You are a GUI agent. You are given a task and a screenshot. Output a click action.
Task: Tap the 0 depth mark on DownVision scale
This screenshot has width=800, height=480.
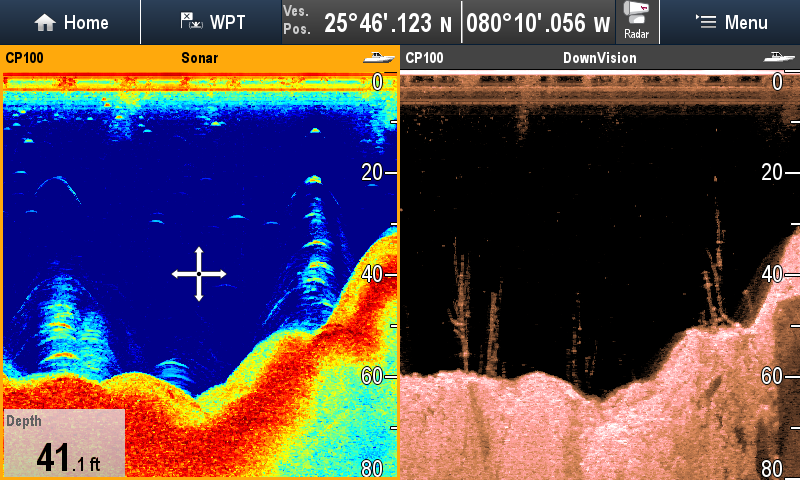pyautogui.click(x=778, y=82)
